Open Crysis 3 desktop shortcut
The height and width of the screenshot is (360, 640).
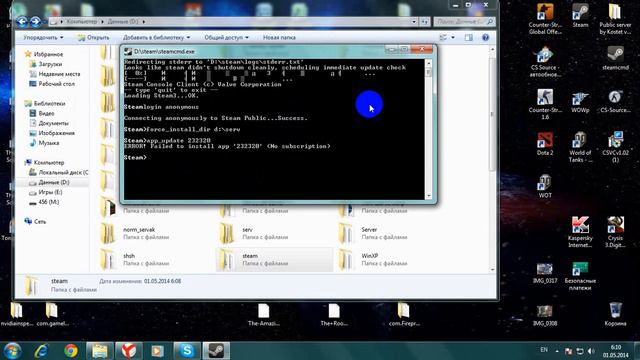(x=615, y=232)
